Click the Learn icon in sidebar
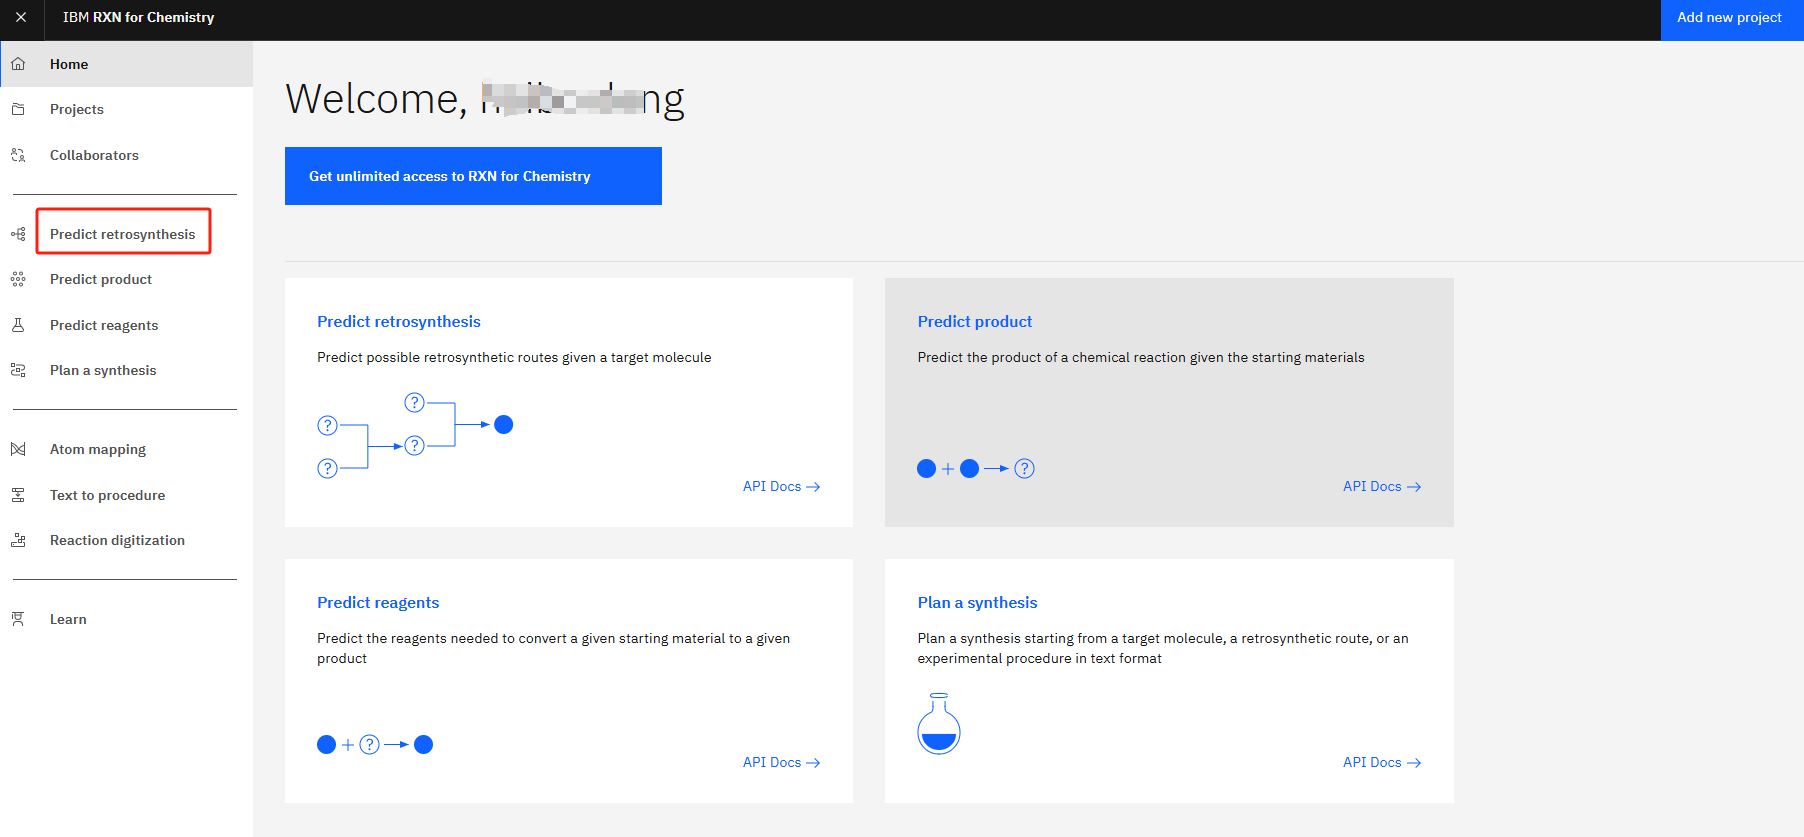This screenshot has width=1804, height=837. point(18,619)
